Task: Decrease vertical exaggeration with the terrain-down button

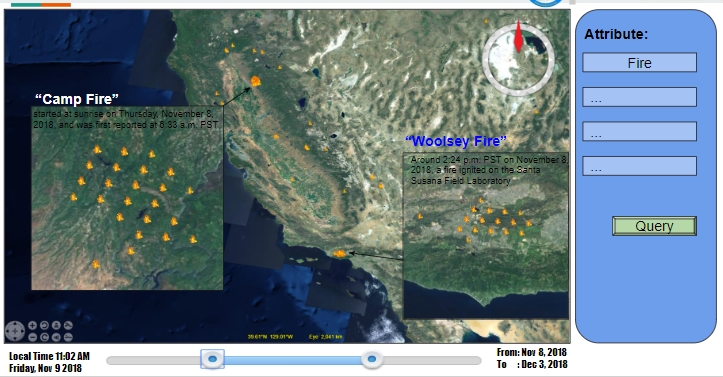Action: coord(68,337)
